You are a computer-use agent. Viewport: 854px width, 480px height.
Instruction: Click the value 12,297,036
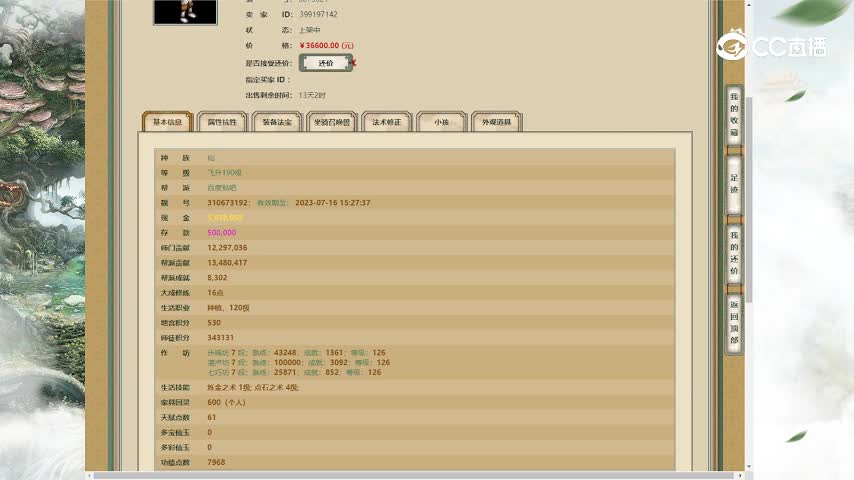point(227,248)
